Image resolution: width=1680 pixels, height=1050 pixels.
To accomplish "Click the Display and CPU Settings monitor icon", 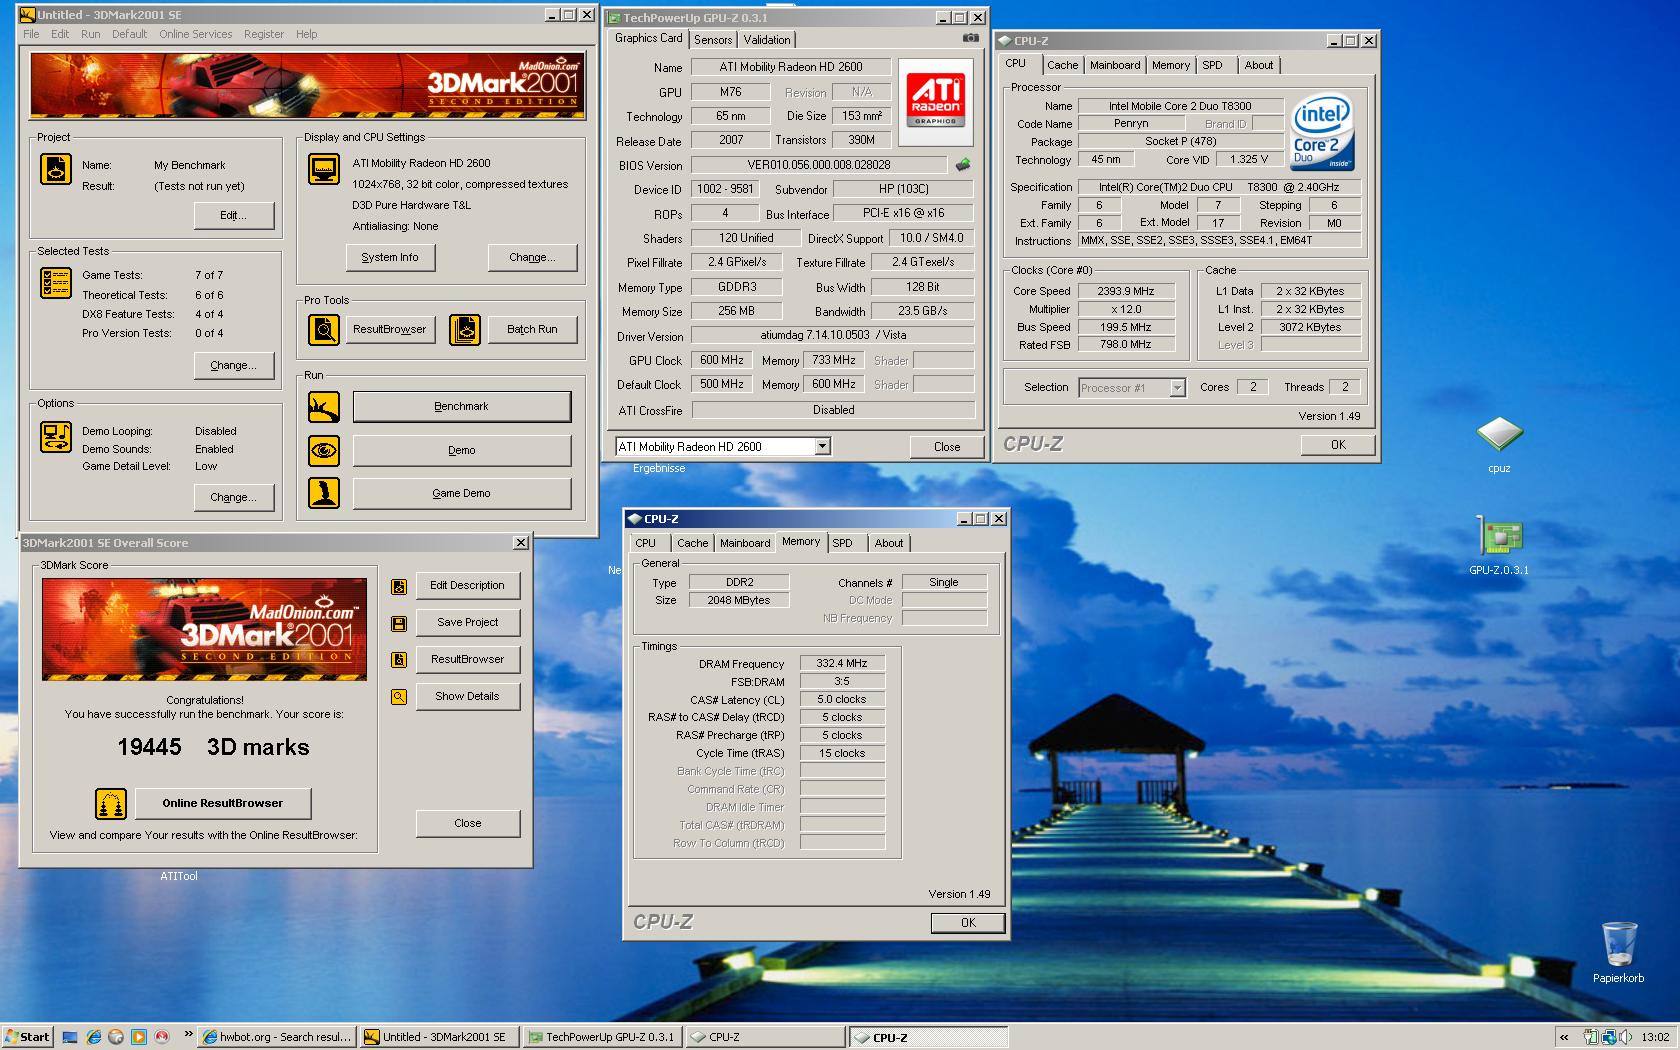I will (324, 169).
